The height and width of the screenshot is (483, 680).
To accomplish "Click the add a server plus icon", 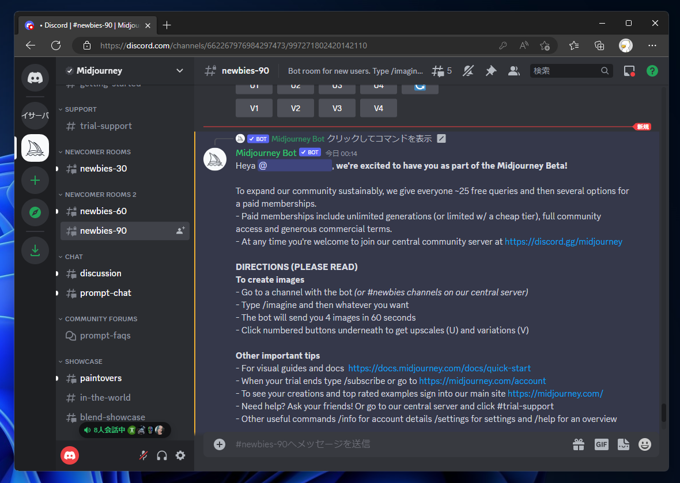I will [x=35, y=180].
